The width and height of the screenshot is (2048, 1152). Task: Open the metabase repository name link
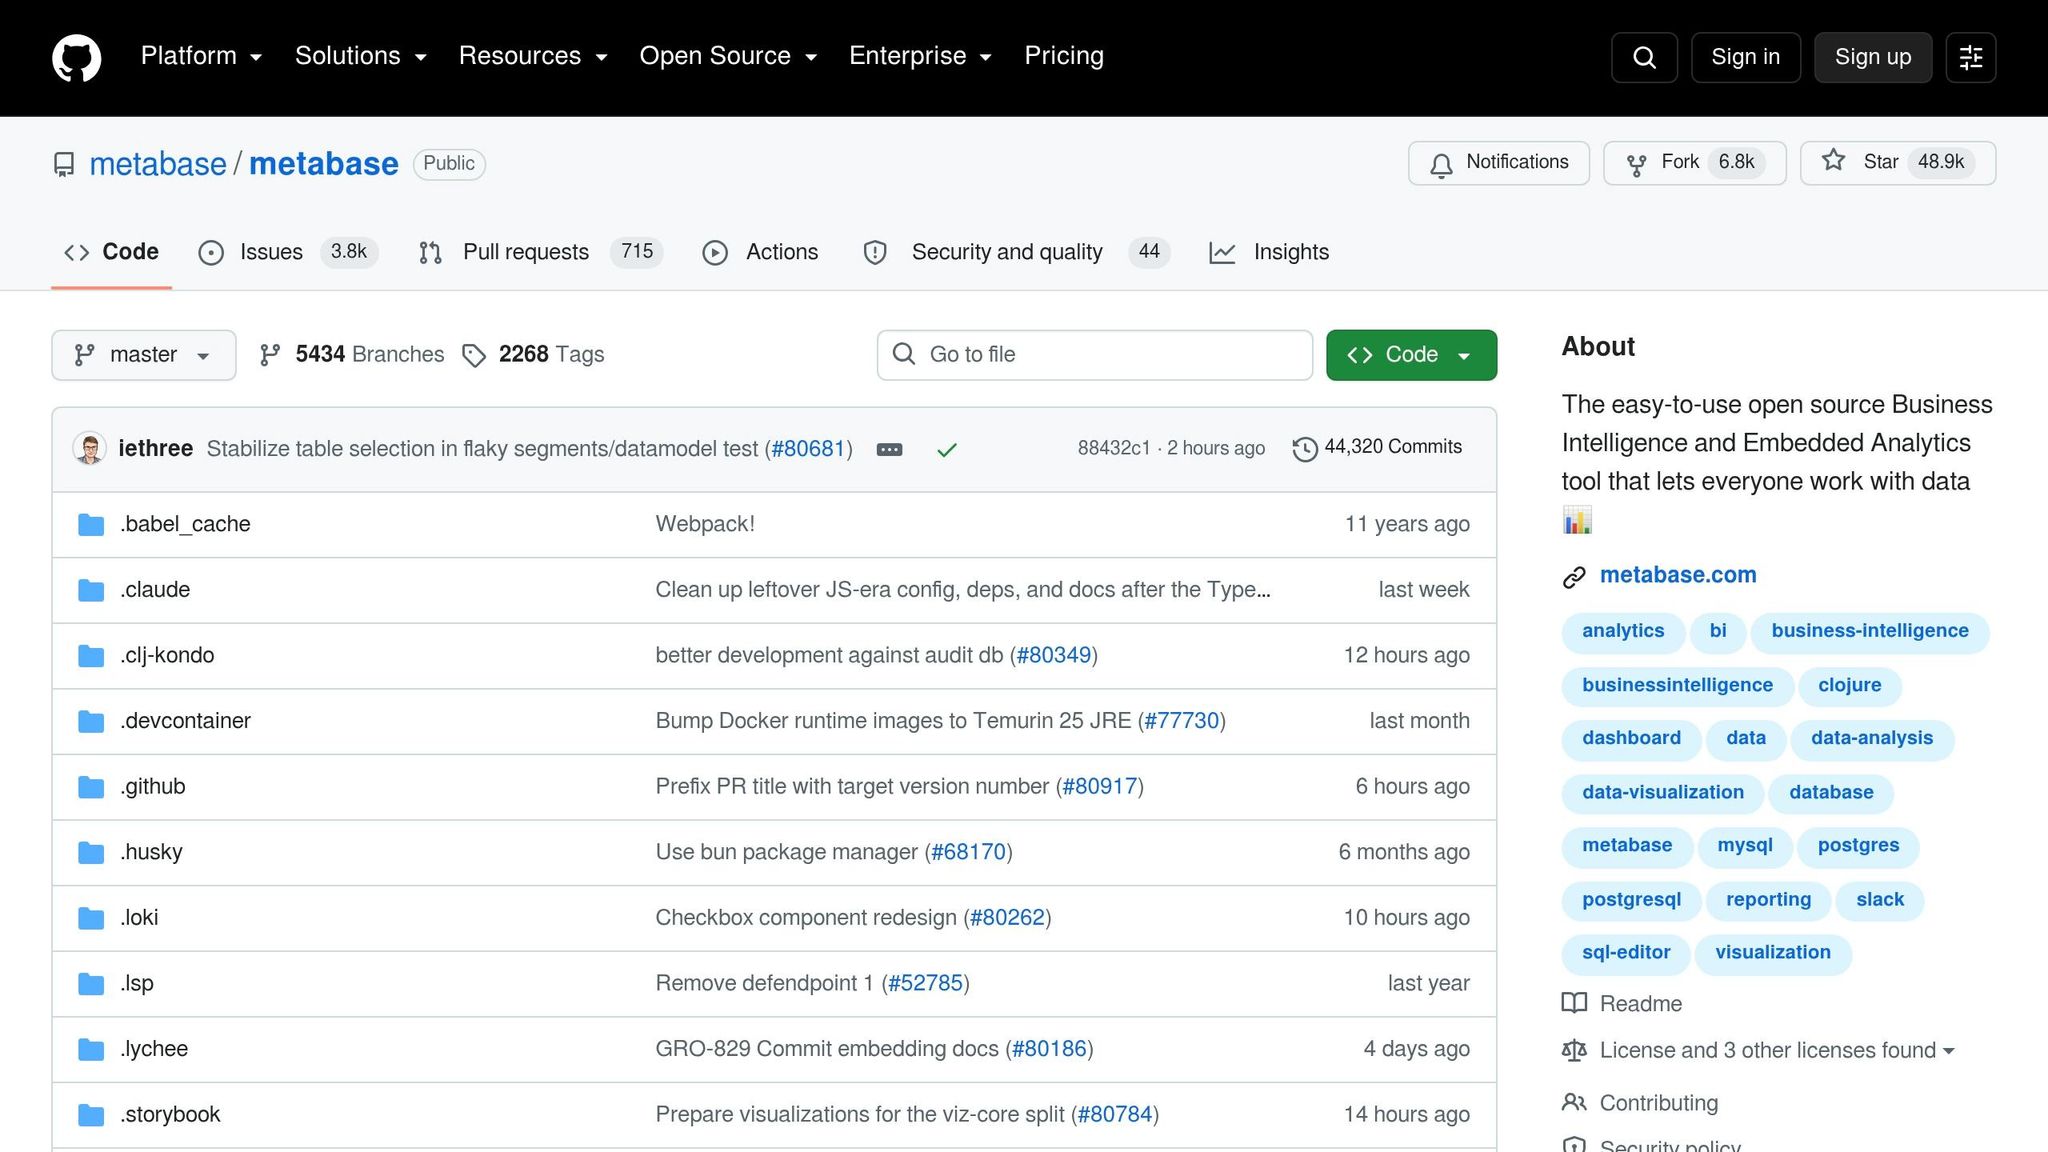pos(324,164)
